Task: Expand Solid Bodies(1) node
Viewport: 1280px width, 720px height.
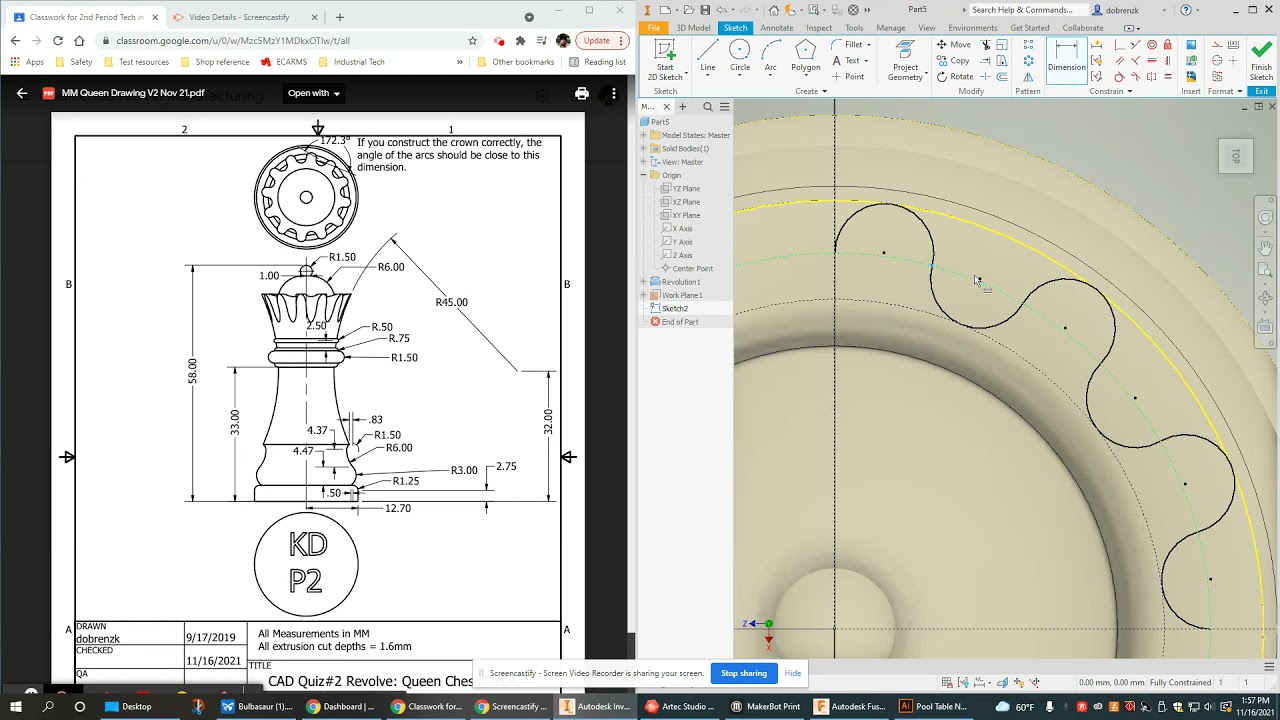Action: coord(643,148)
